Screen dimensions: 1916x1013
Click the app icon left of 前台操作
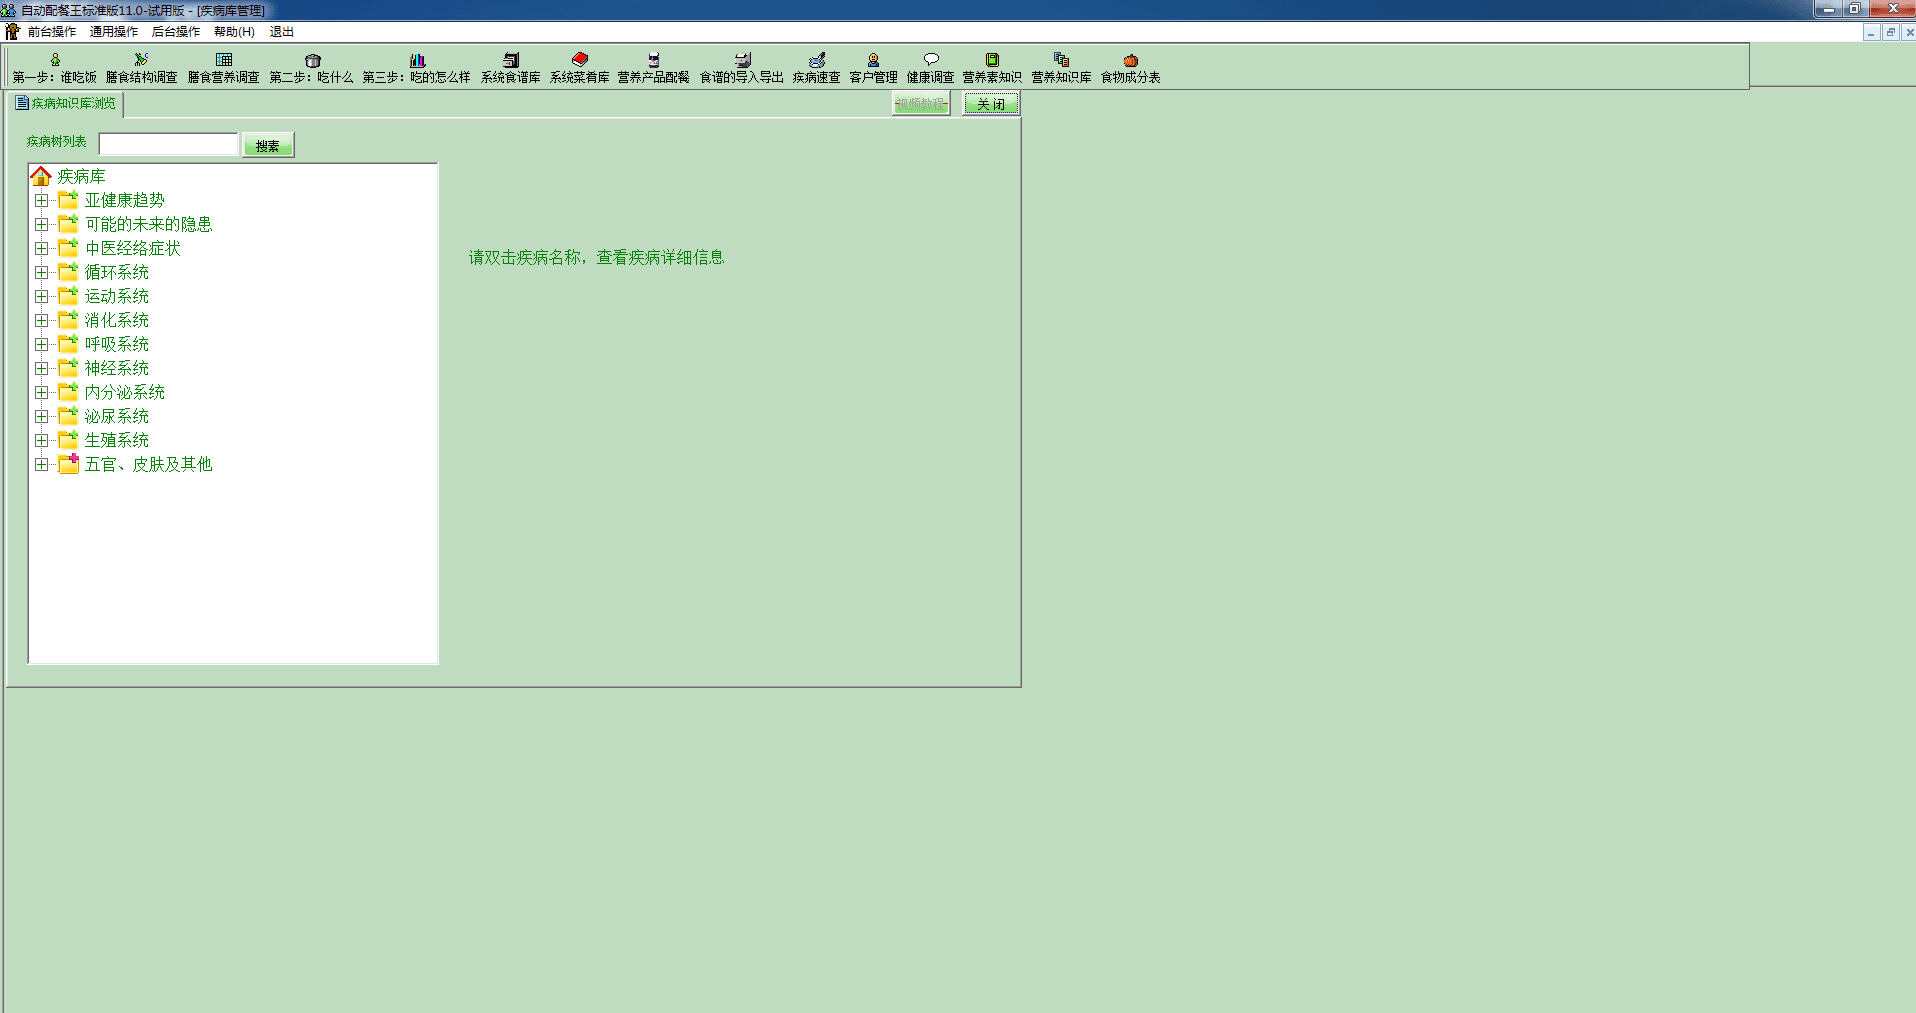tap(12, 32)
